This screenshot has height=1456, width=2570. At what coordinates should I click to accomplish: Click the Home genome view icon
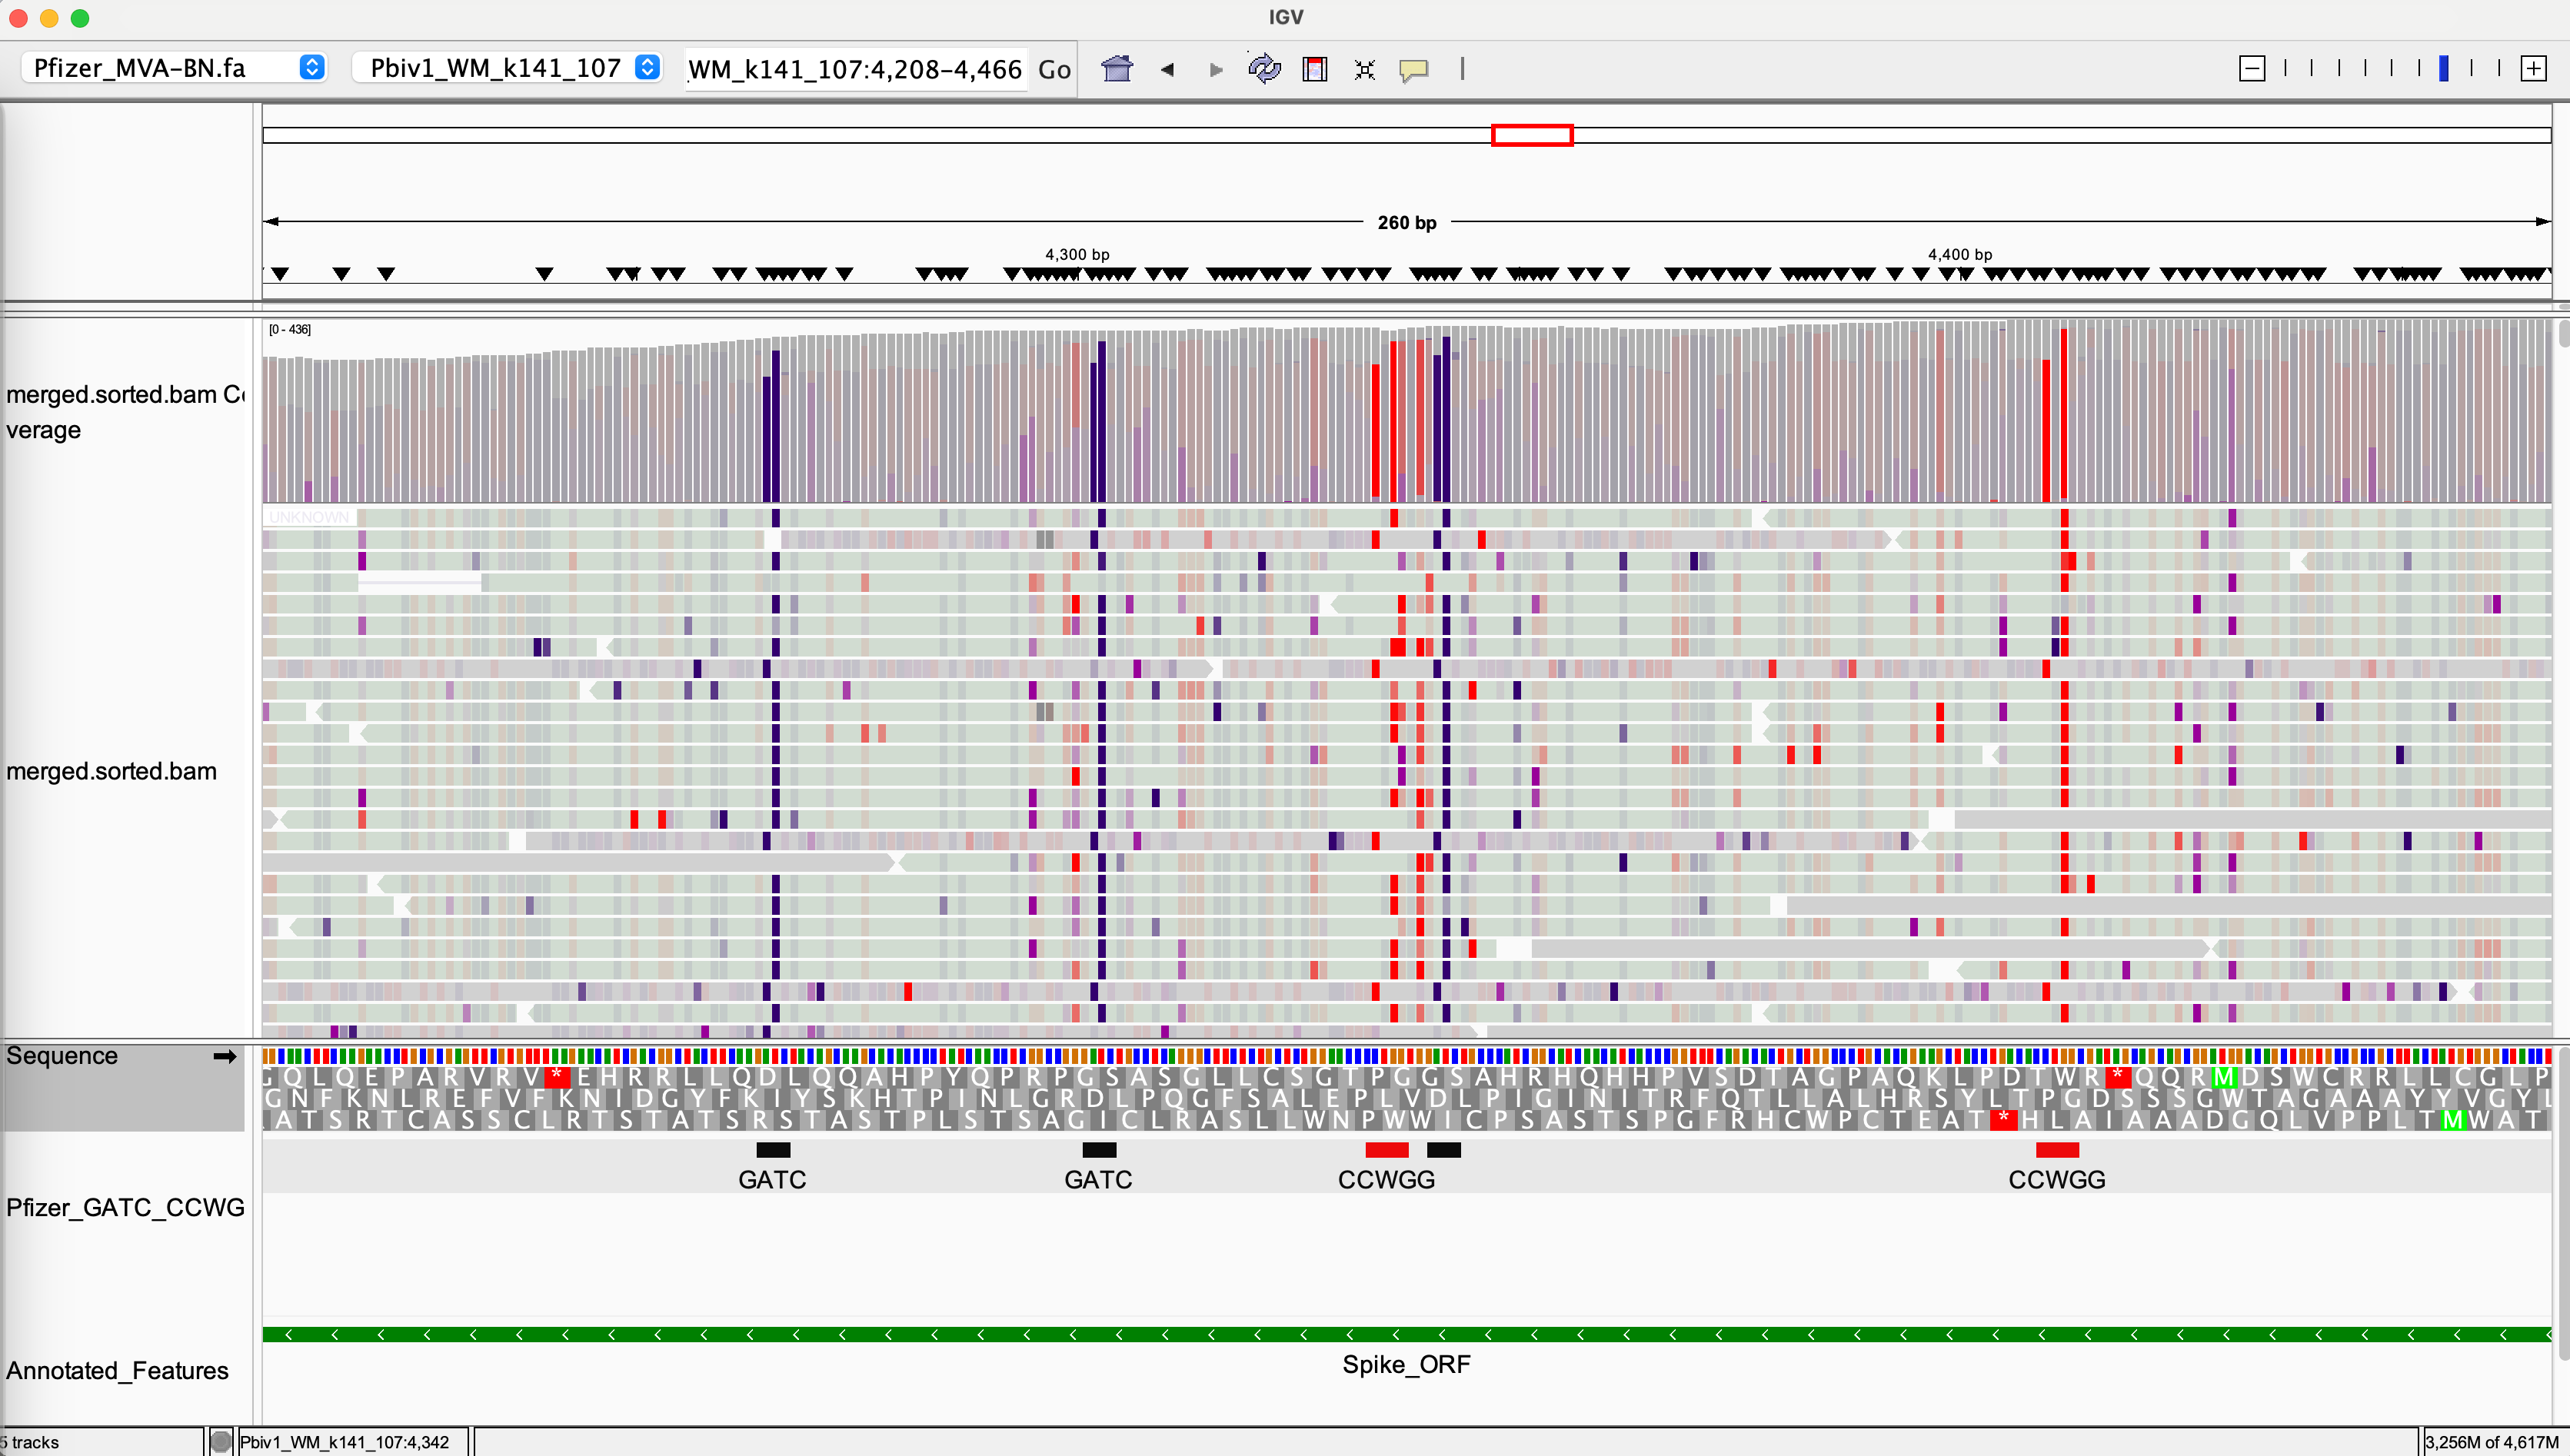coord(1116,69)
